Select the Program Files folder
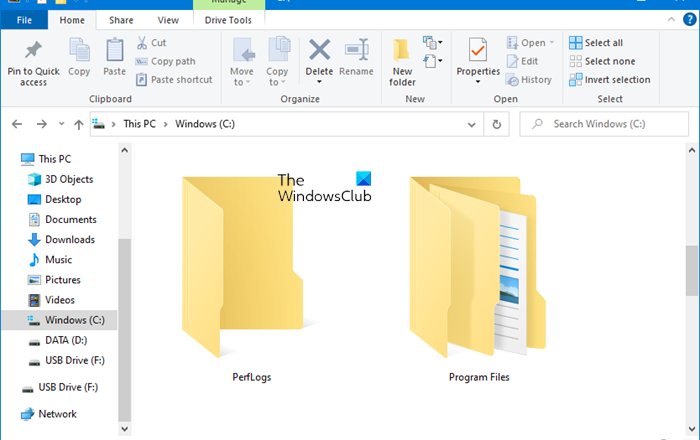The height and width of the screenshot is (440, 700). 479,279
